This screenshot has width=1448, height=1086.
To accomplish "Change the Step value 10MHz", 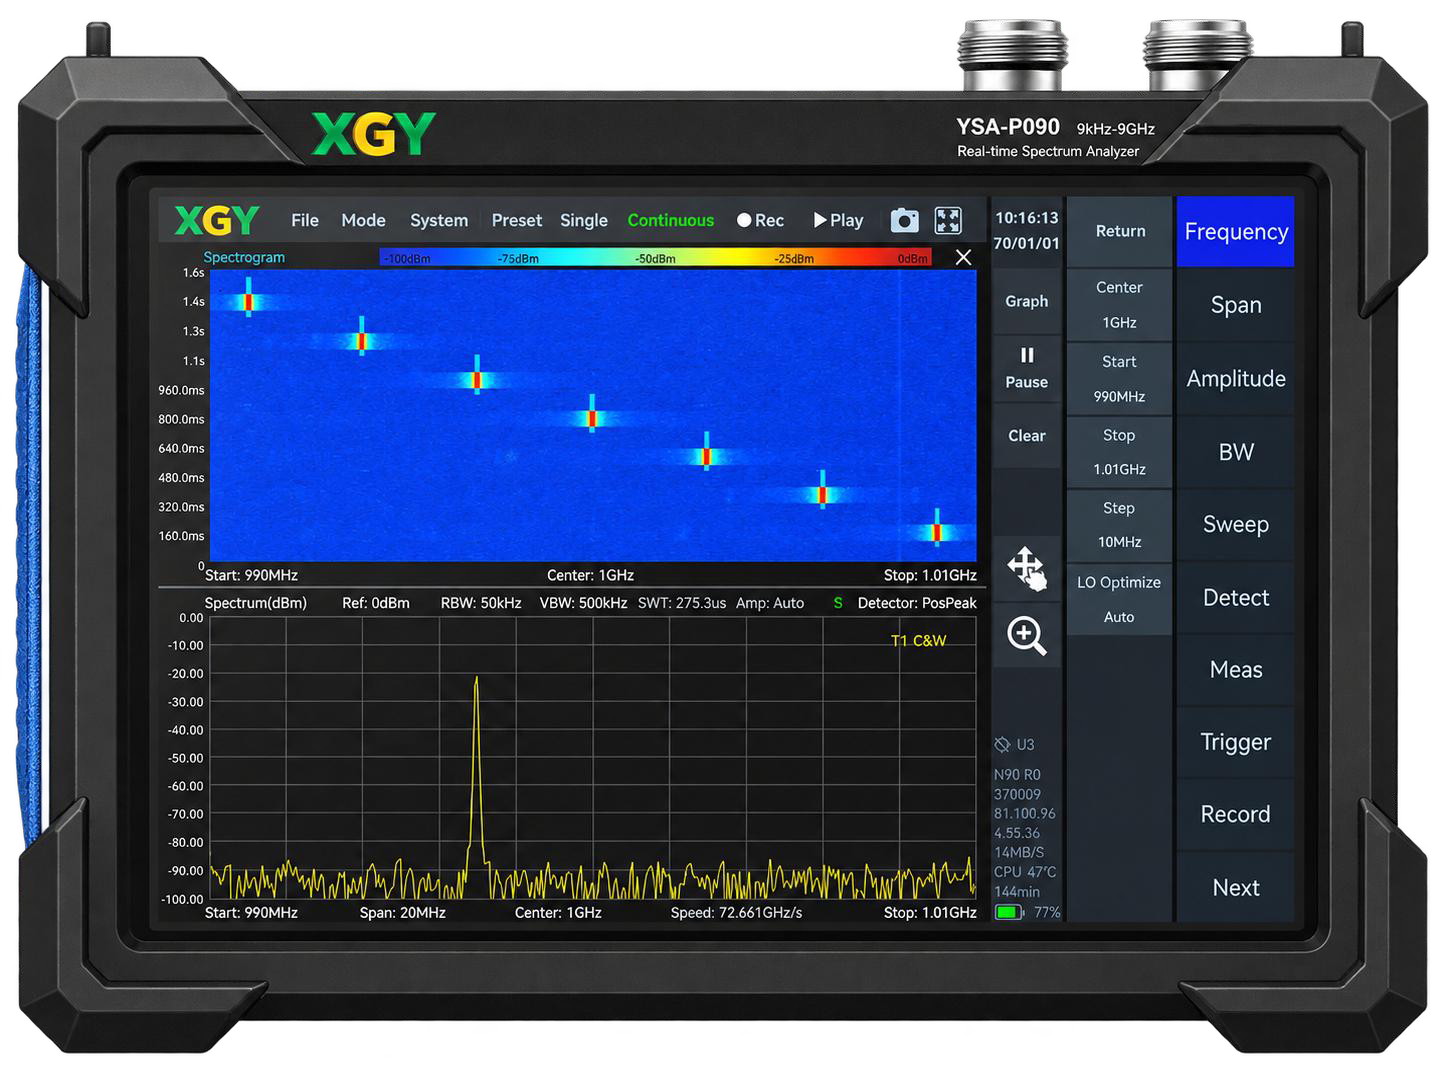I will pyautogui.click(x=1120, y=525).
